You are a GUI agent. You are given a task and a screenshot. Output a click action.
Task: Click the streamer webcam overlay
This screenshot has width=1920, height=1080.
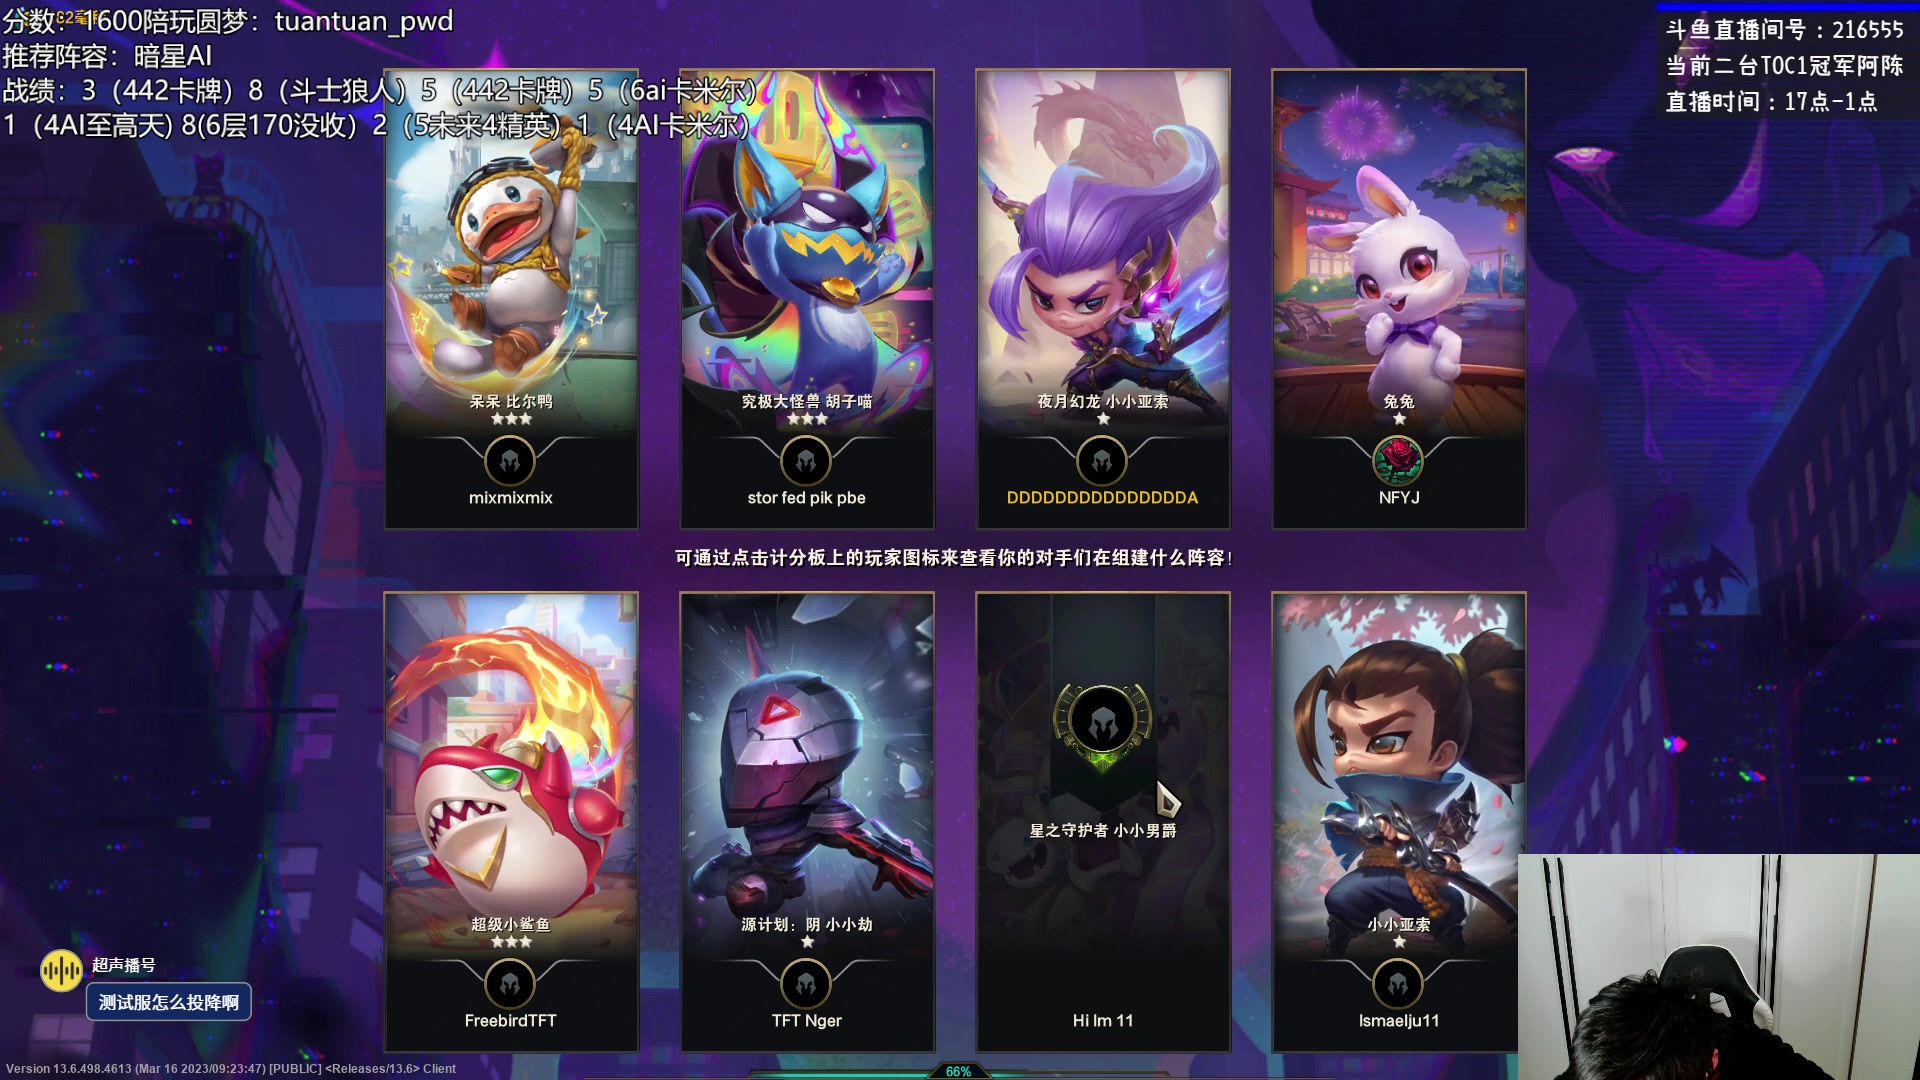pos(1719,967)
